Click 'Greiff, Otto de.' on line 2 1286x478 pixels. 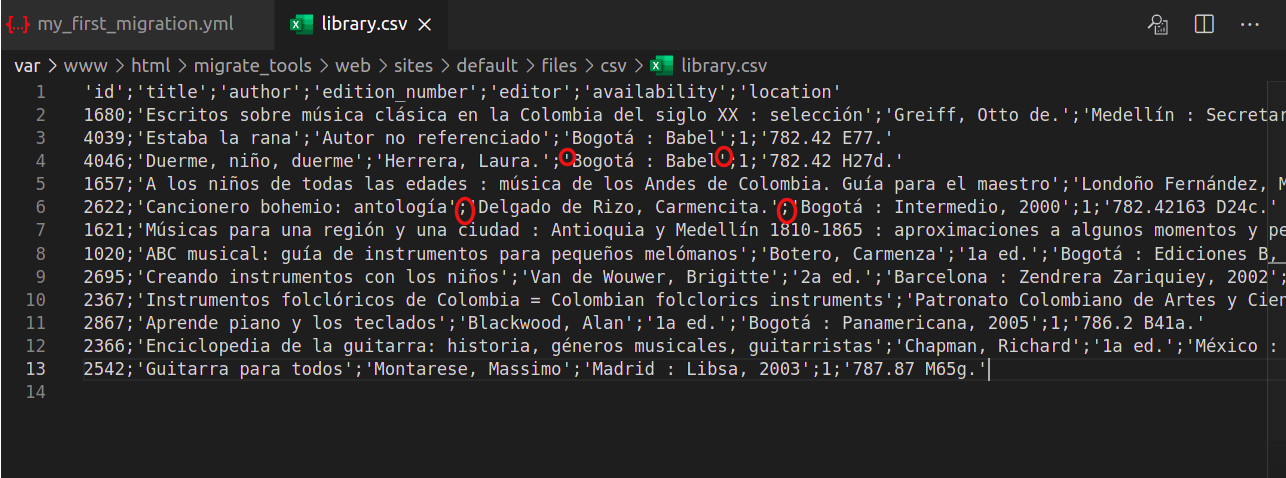(978, 115)
